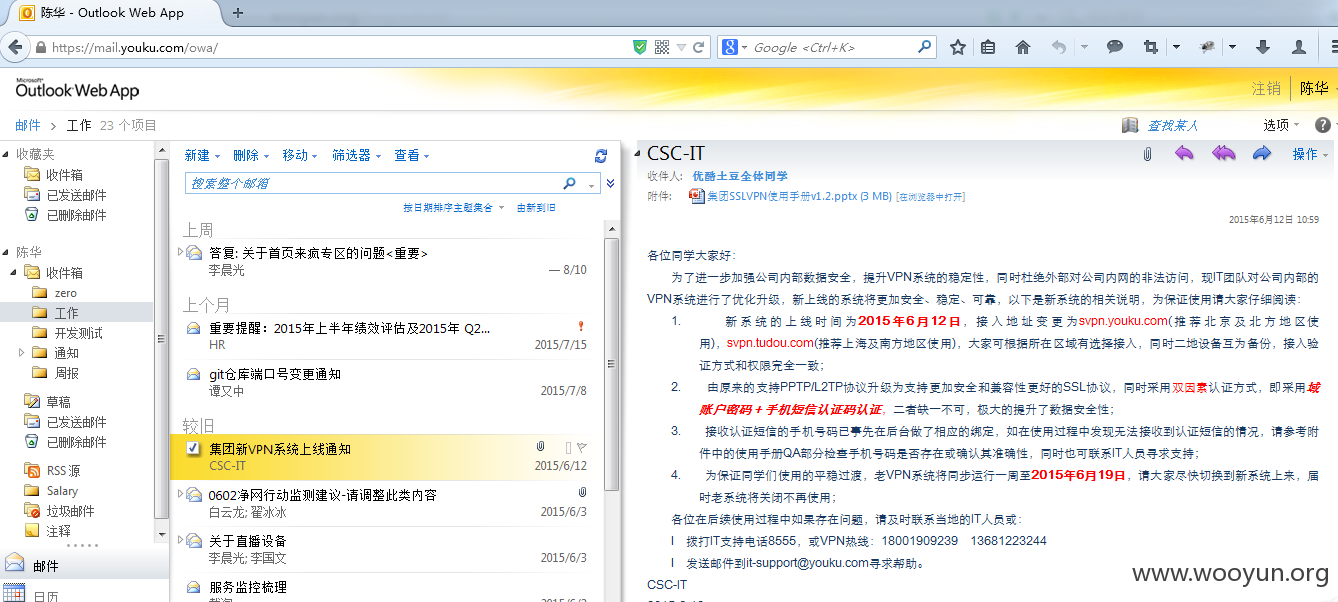Open the help question mark icon

point(1323,125)
